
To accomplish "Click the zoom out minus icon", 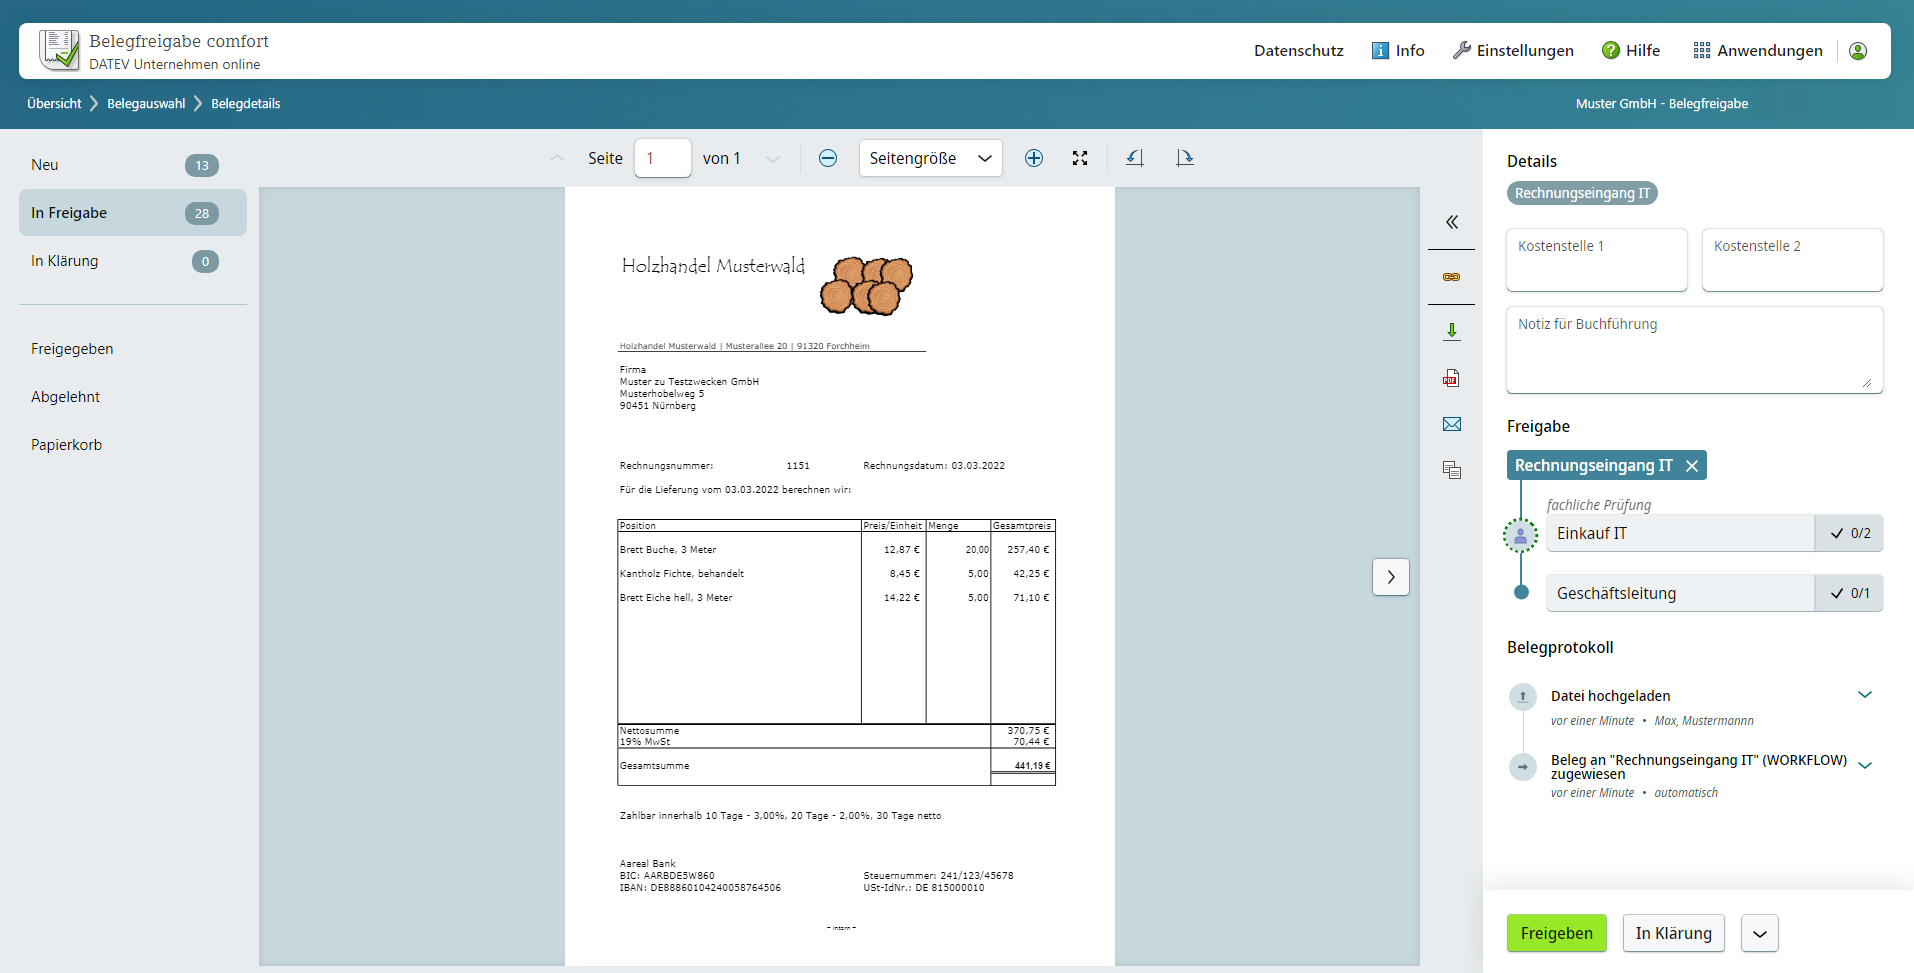I will click(828, 158).
